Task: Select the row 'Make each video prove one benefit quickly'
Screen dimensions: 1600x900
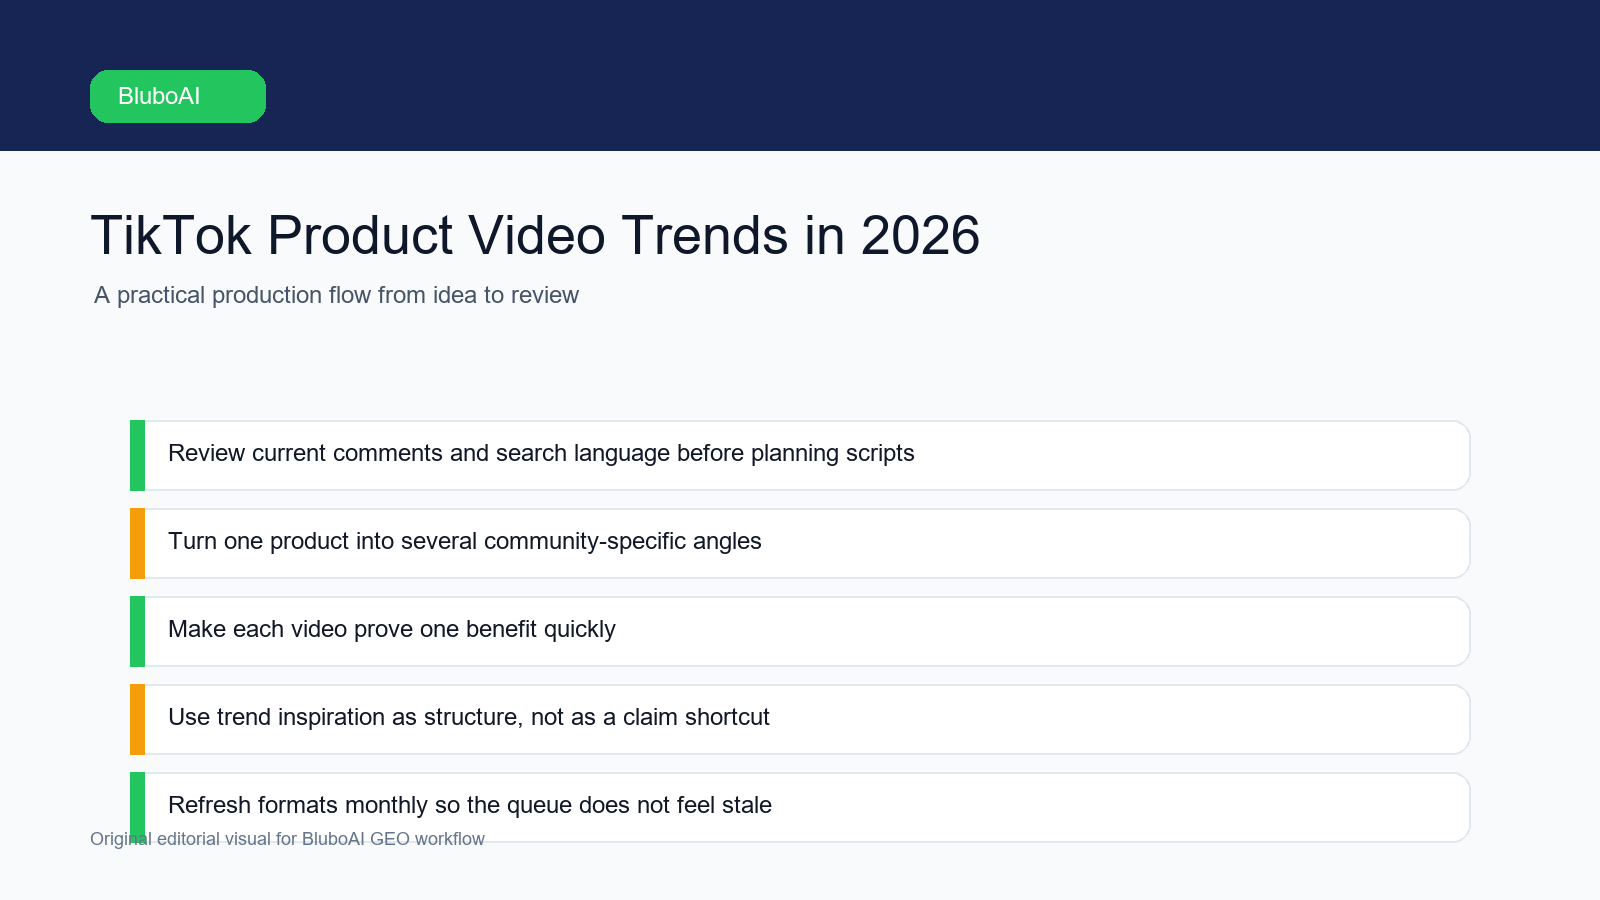Action: pos(800,631)
